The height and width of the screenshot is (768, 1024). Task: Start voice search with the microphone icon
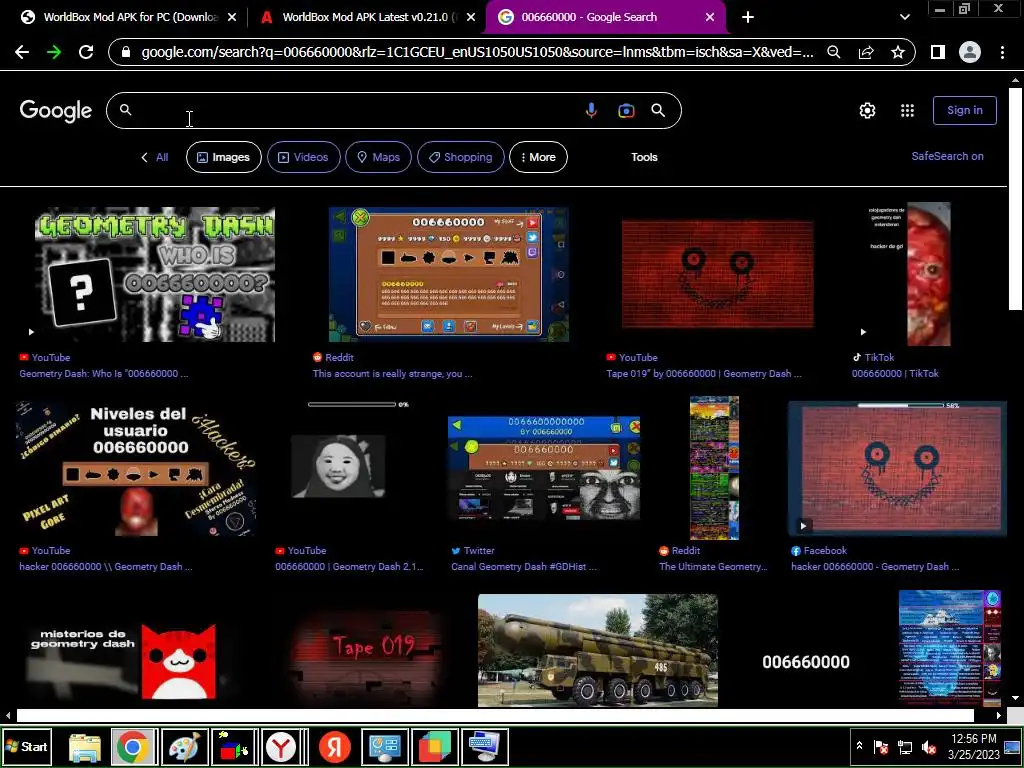(591, 110)
